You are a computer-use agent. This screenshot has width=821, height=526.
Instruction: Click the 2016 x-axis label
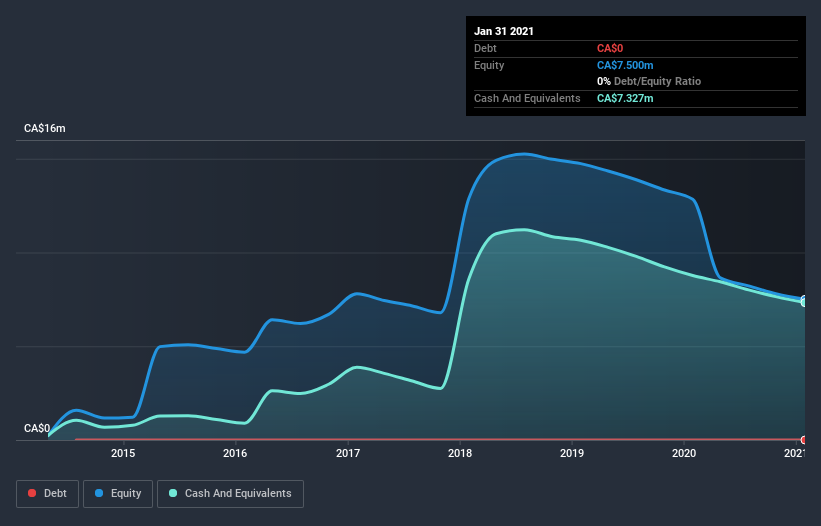(x=235, y=453)
